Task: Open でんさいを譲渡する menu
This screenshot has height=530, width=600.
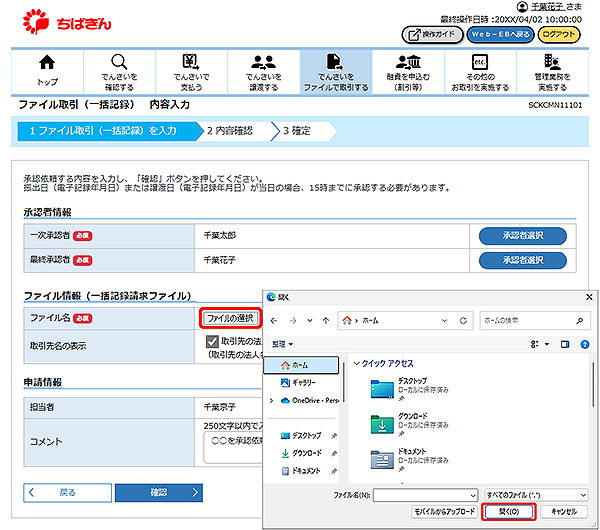Action: tap(264, 72)
